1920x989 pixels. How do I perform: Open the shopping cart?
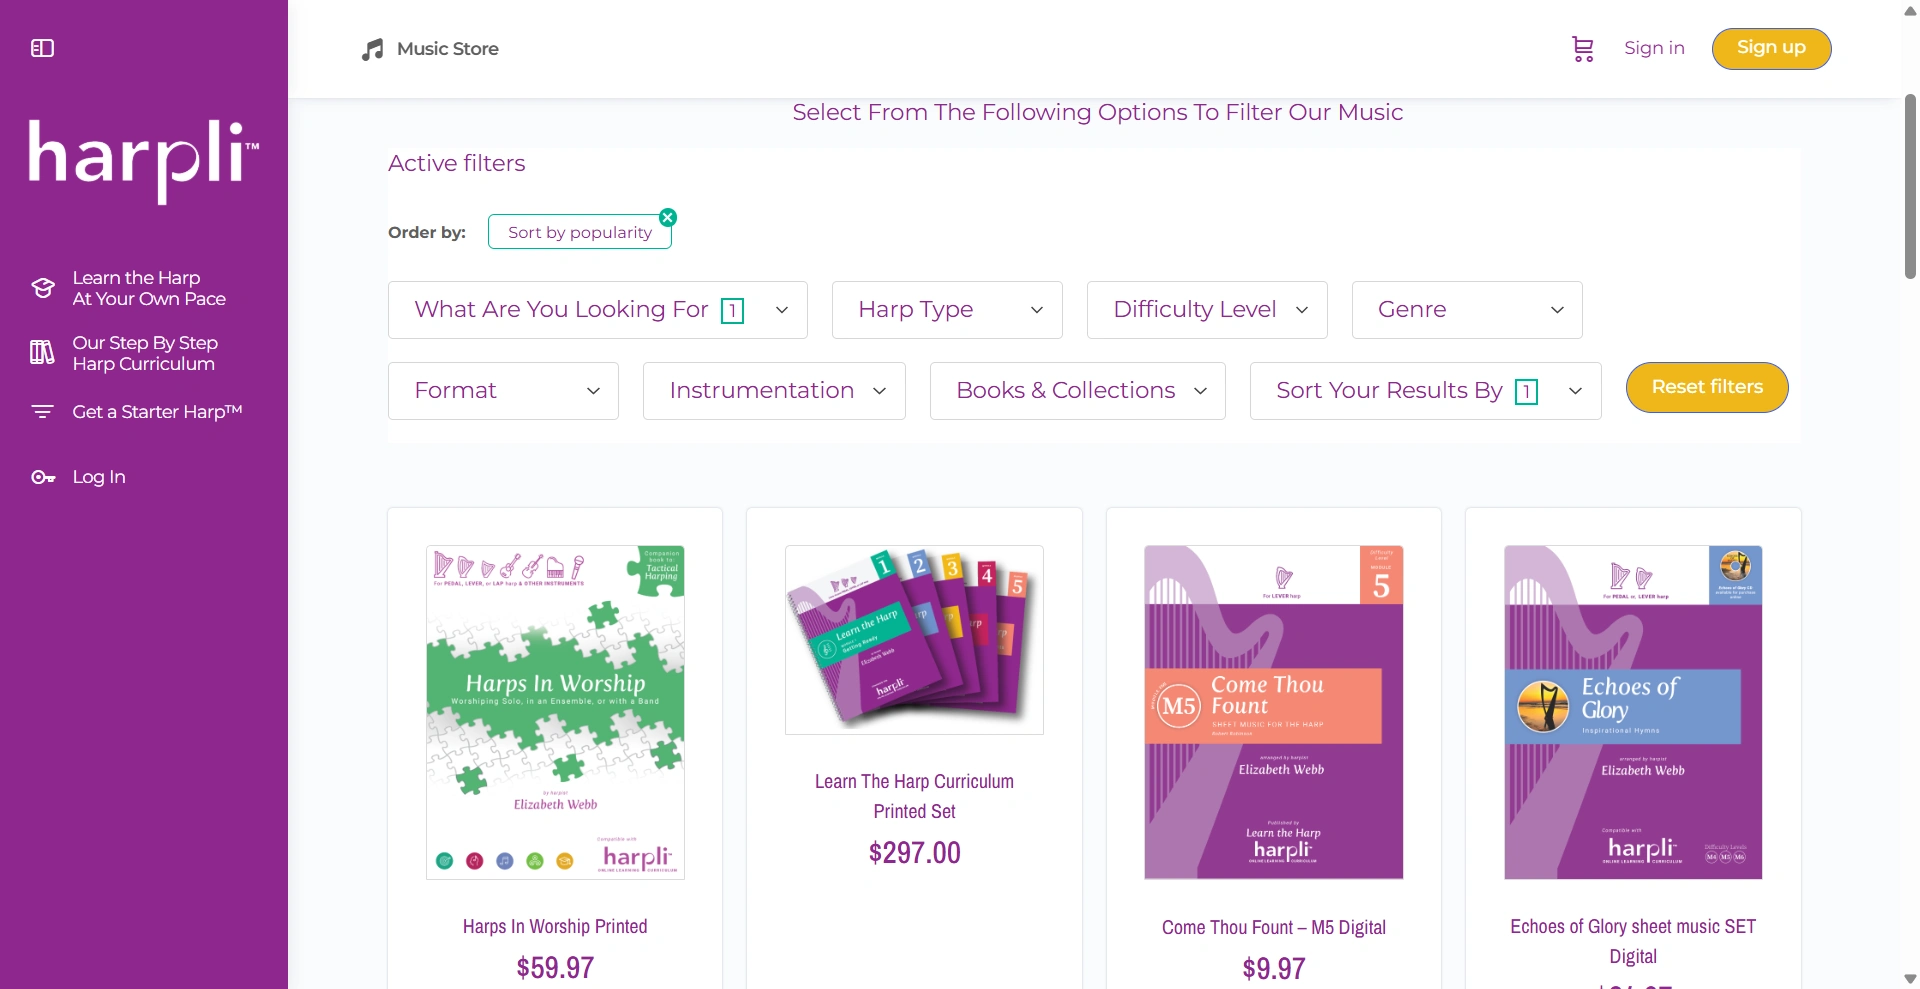[1582, 49]
